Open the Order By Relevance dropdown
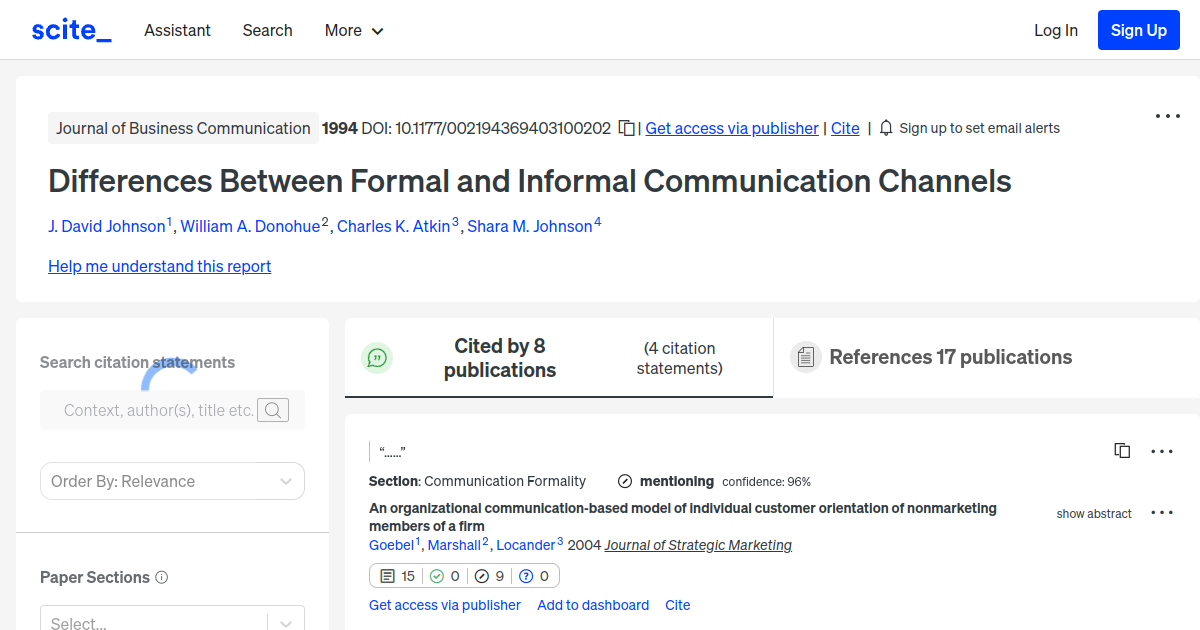1200x630 pixels. pyautogui.click(x=172, y=481)
